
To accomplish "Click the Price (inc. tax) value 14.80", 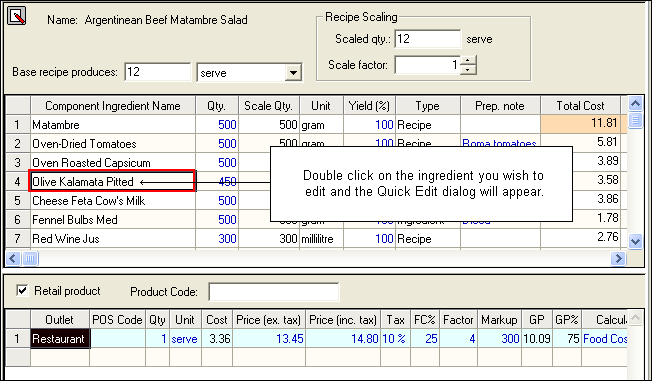I will pos(343,339).
